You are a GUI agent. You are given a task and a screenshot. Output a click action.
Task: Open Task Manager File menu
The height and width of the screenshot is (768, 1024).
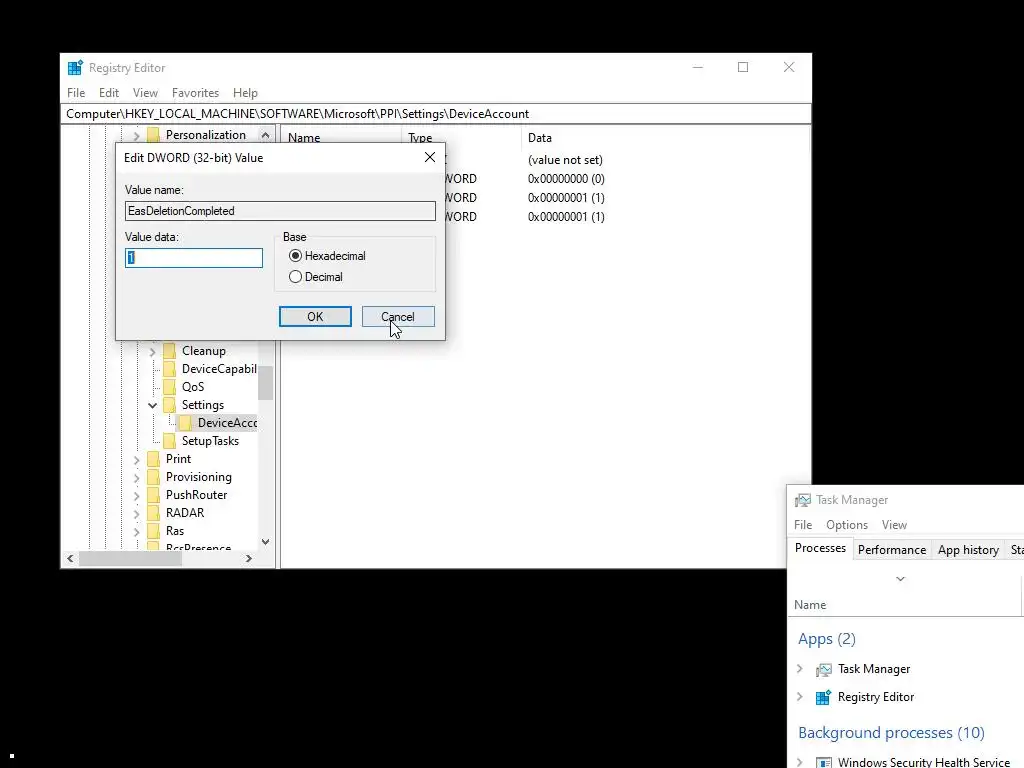(x=803, y=525)
